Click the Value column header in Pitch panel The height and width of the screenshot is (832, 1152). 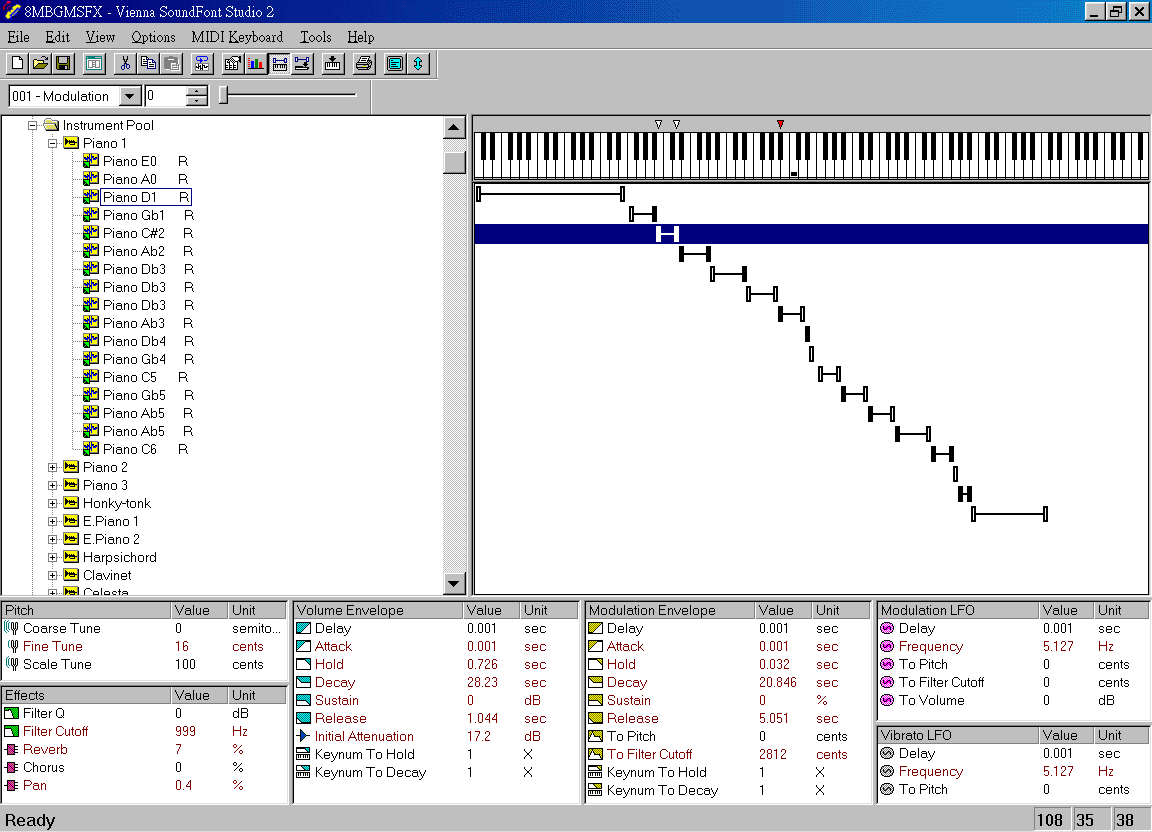[x=200, y=610]
